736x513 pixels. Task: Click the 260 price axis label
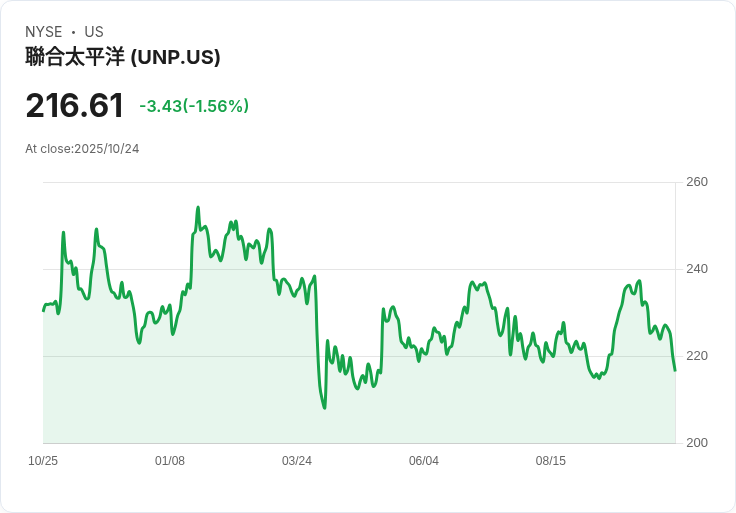pyautogui.click(x=697, y=182)
